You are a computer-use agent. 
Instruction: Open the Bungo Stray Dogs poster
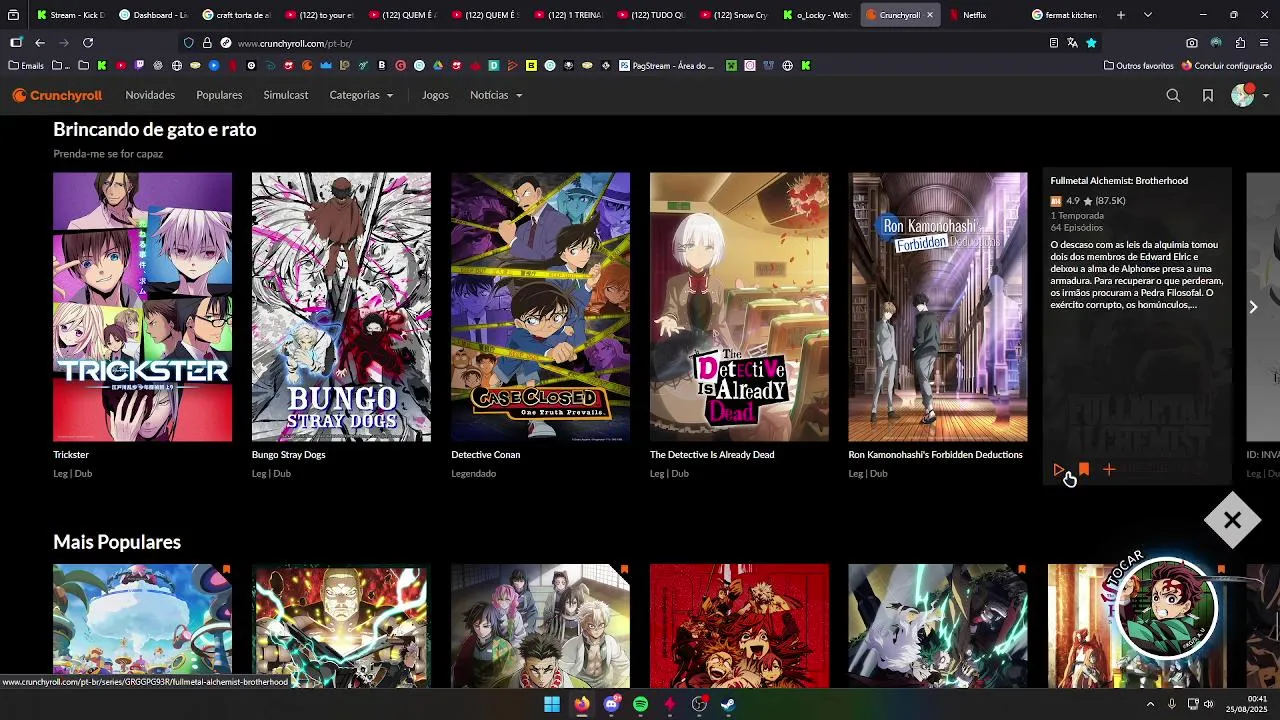pyautogui.click(x=341, y=307)
